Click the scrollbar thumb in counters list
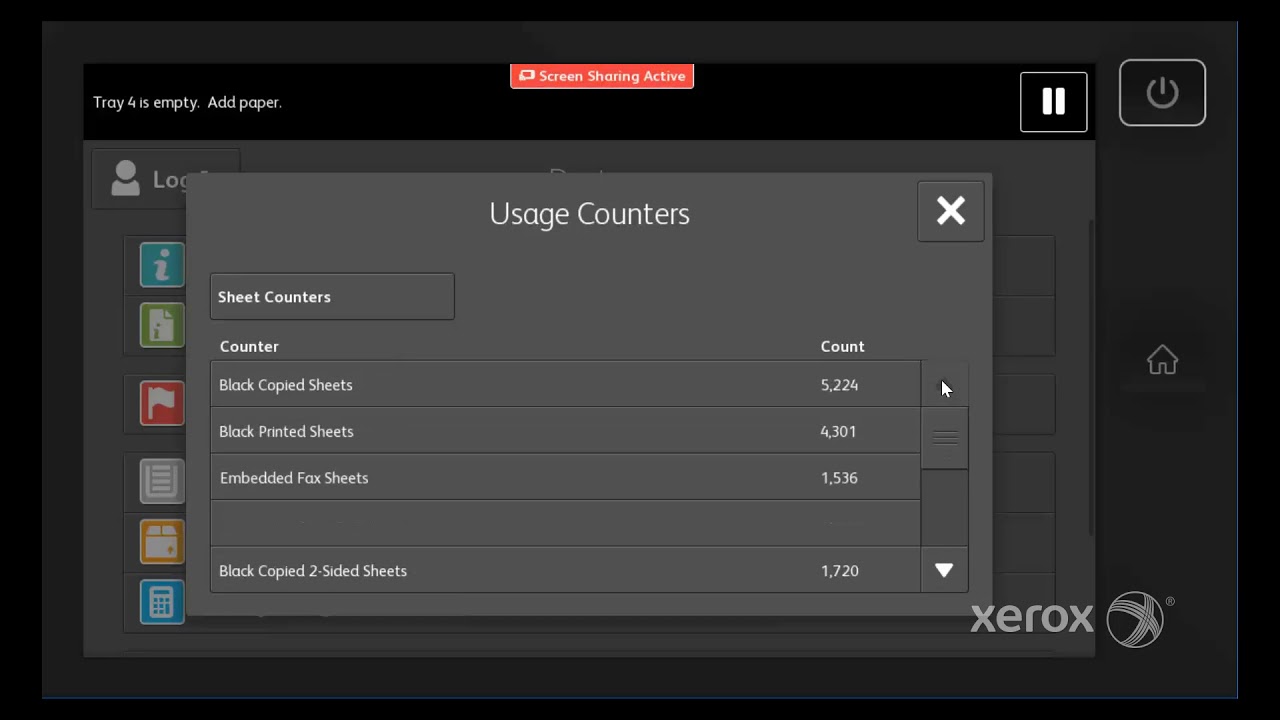Viewport: 1280px width, 720px height. pyautogui.click(x=944, y=438)
